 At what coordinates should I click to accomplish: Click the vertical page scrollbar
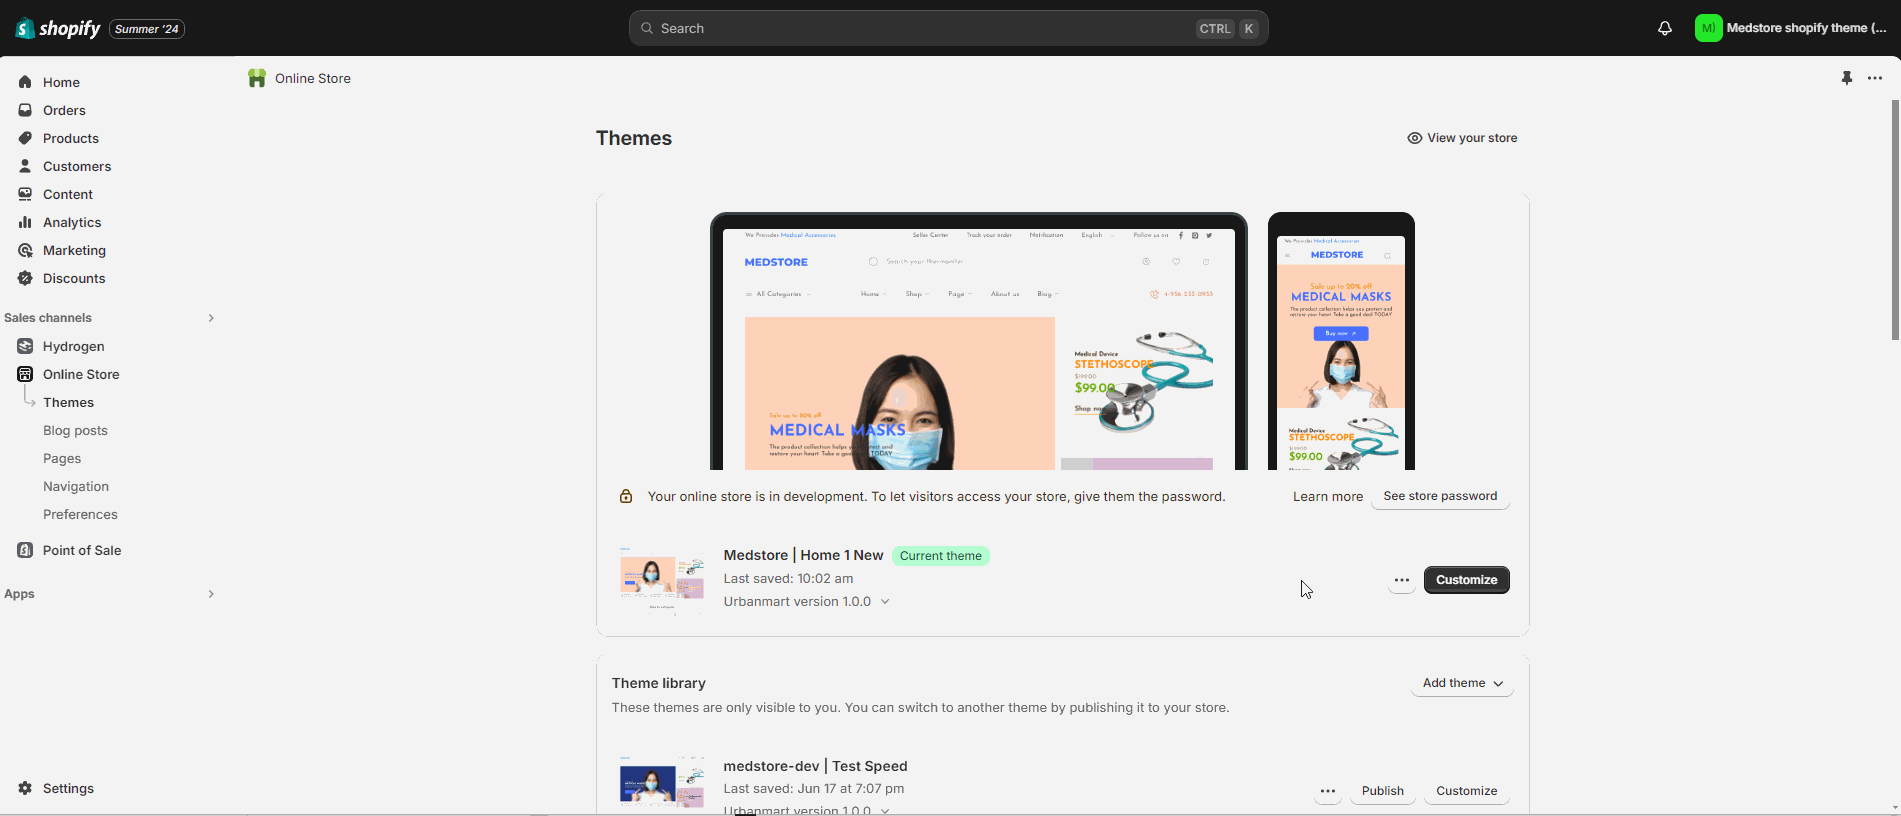coord(1894,220)
